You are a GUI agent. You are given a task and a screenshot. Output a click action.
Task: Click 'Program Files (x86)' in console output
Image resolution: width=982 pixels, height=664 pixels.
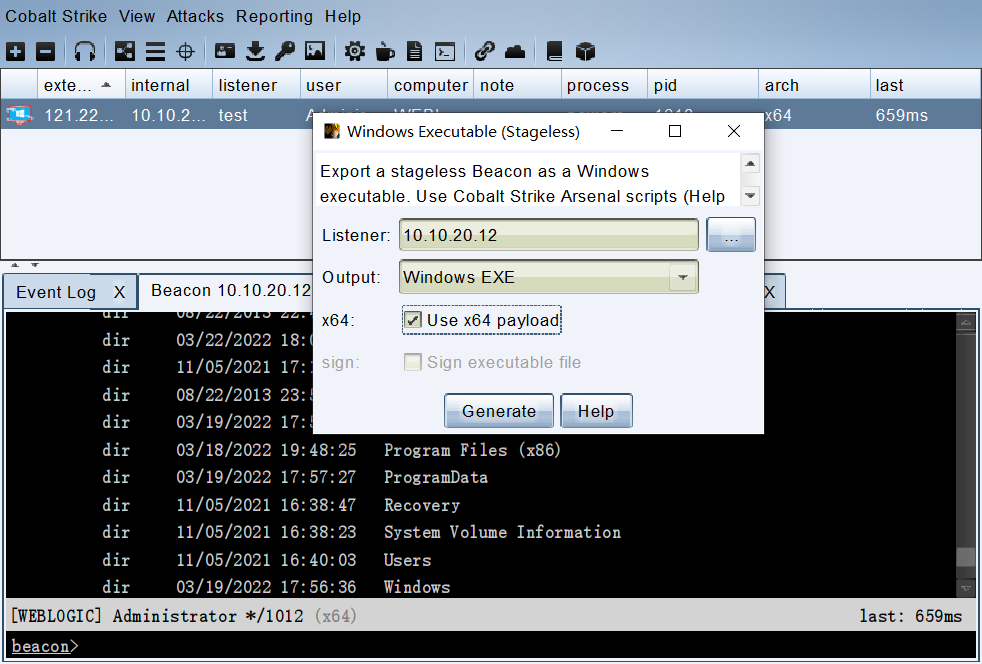tap(472, 450)
